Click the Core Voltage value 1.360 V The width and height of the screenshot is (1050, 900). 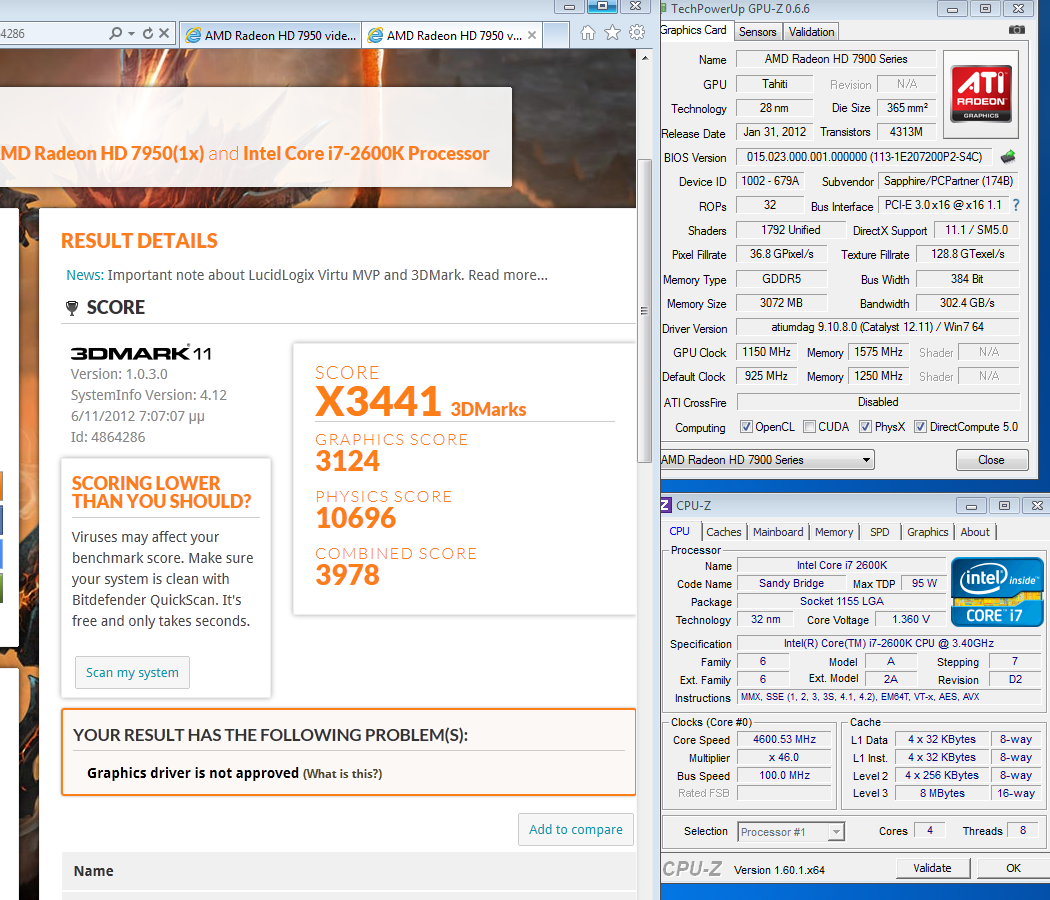pyautogui.click(x=911, y=620)
